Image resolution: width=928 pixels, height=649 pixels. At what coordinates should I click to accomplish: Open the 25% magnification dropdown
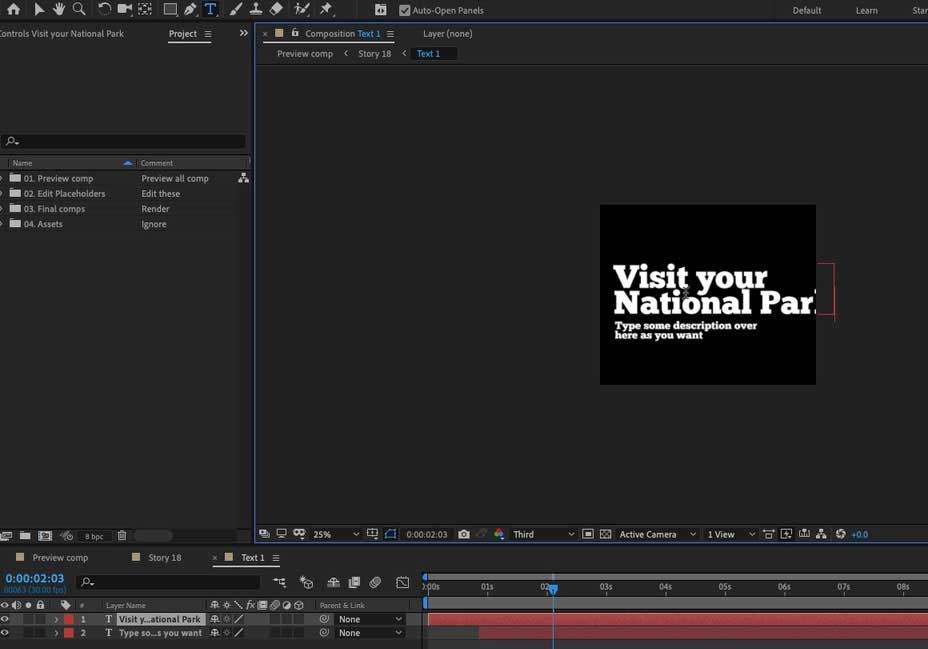[x=336, y=534]
